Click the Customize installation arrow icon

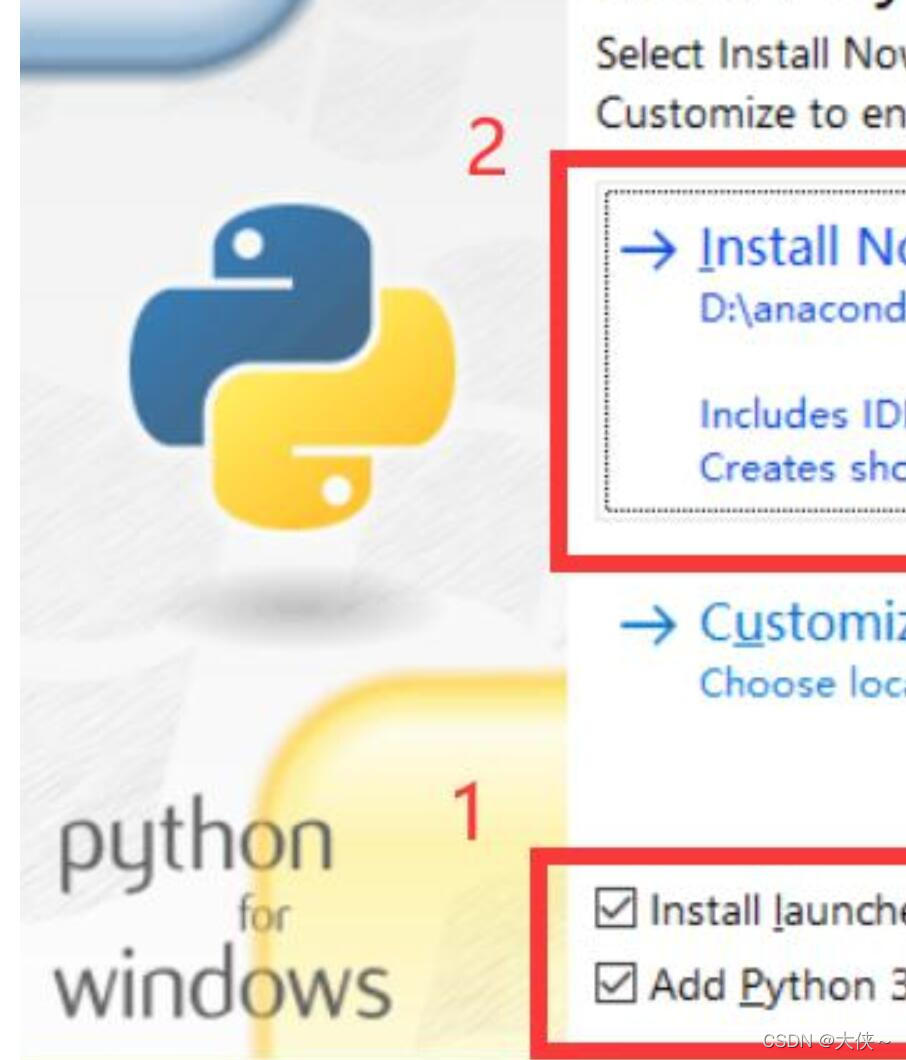(648, 625)
